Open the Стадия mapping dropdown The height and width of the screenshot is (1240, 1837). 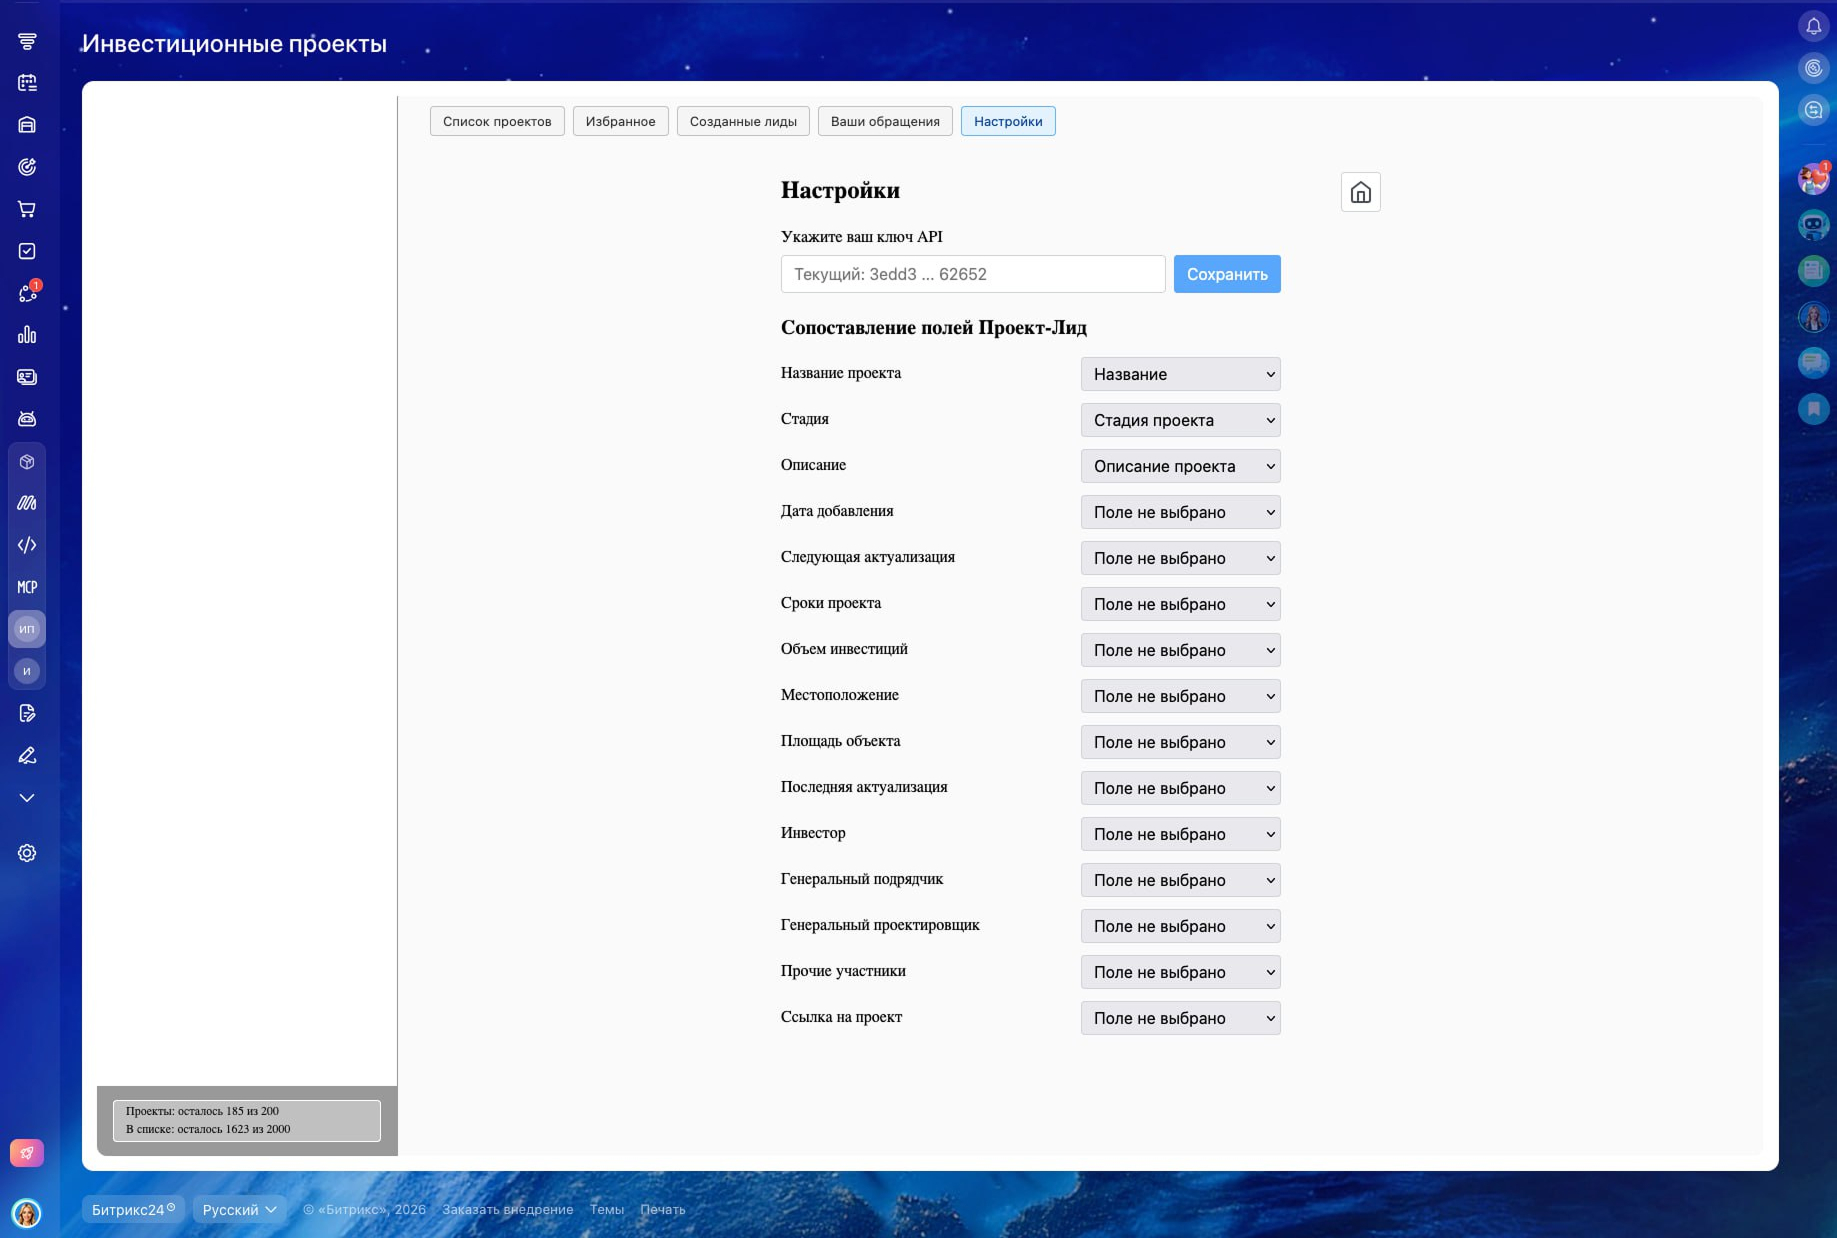1180,420
